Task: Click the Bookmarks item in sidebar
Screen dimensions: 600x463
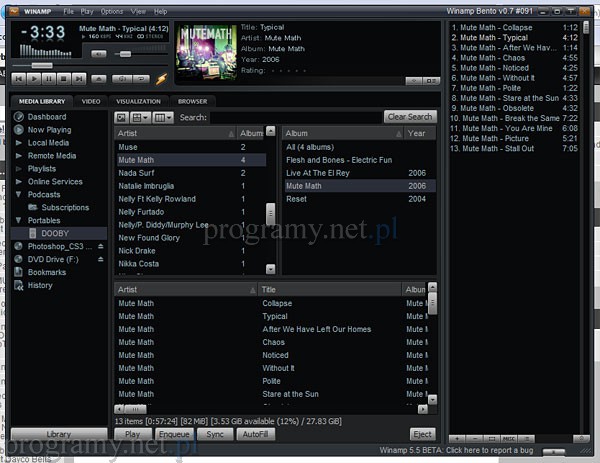Action: click(x=47, y=272)
